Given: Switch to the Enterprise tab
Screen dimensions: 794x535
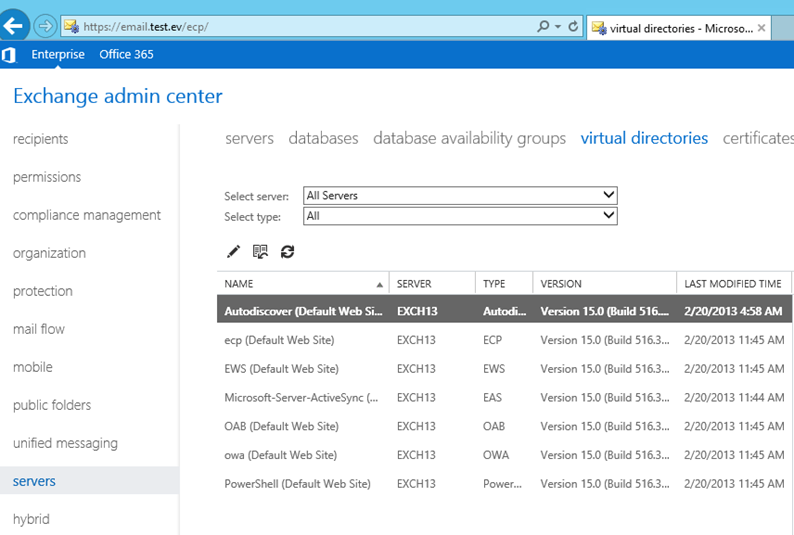Looking at the screenshot, I should pos(58,54).
